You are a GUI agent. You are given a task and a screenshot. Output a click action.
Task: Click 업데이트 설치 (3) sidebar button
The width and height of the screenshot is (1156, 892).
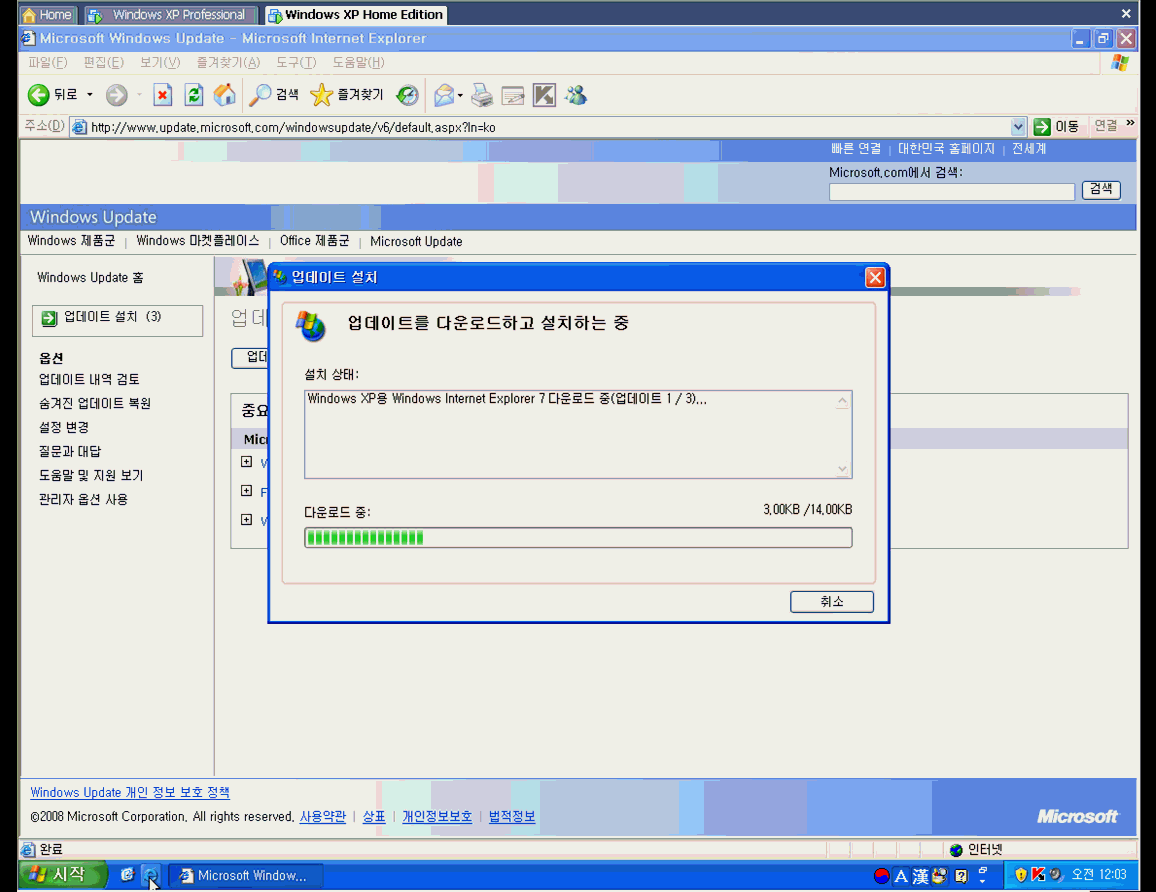point(117,320)
